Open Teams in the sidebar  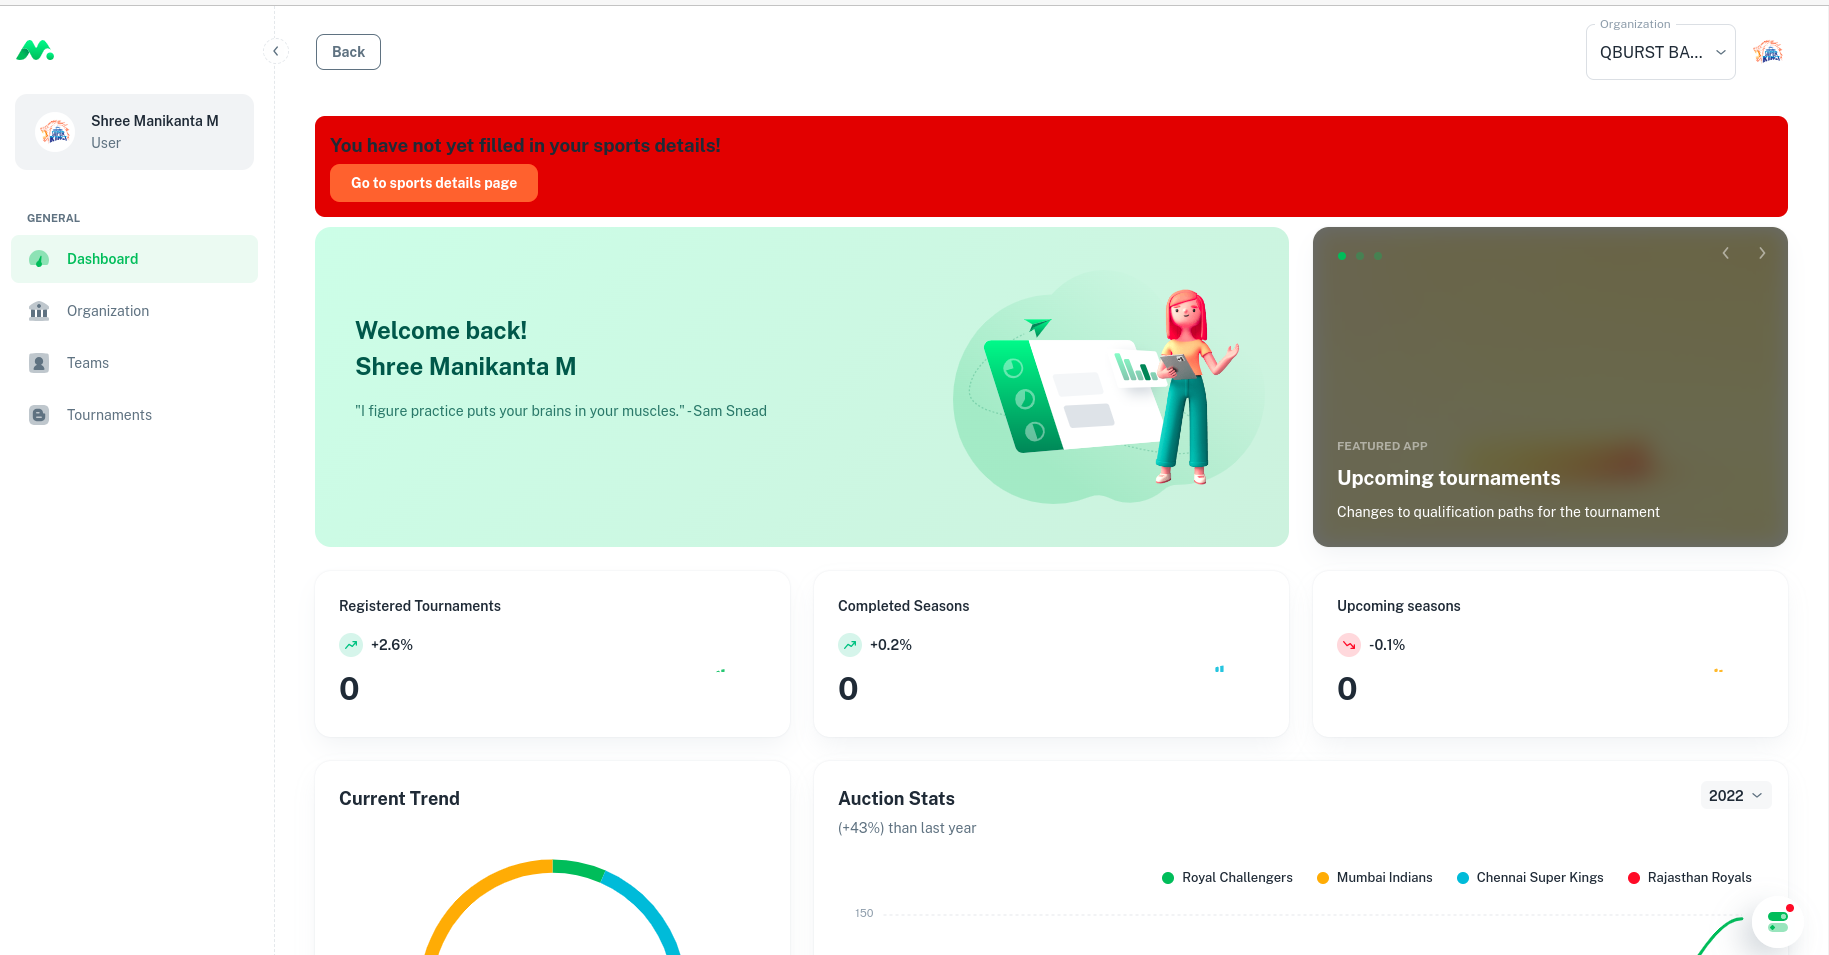(x=134, y=363)
